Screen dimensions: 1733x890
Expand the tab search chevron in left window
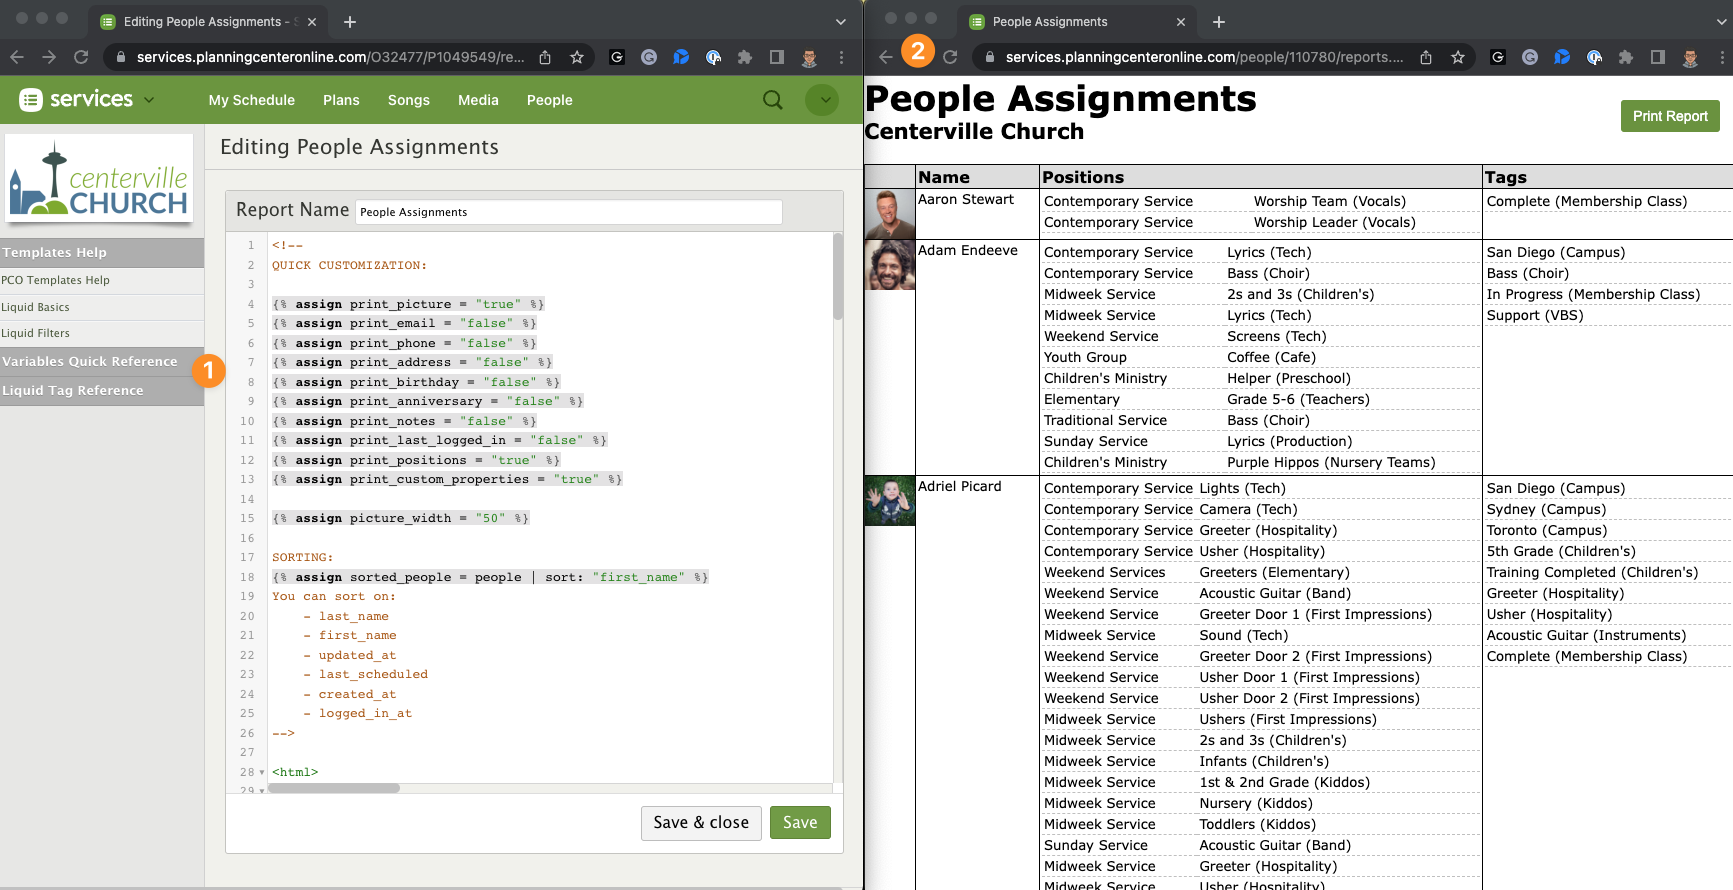841,21
